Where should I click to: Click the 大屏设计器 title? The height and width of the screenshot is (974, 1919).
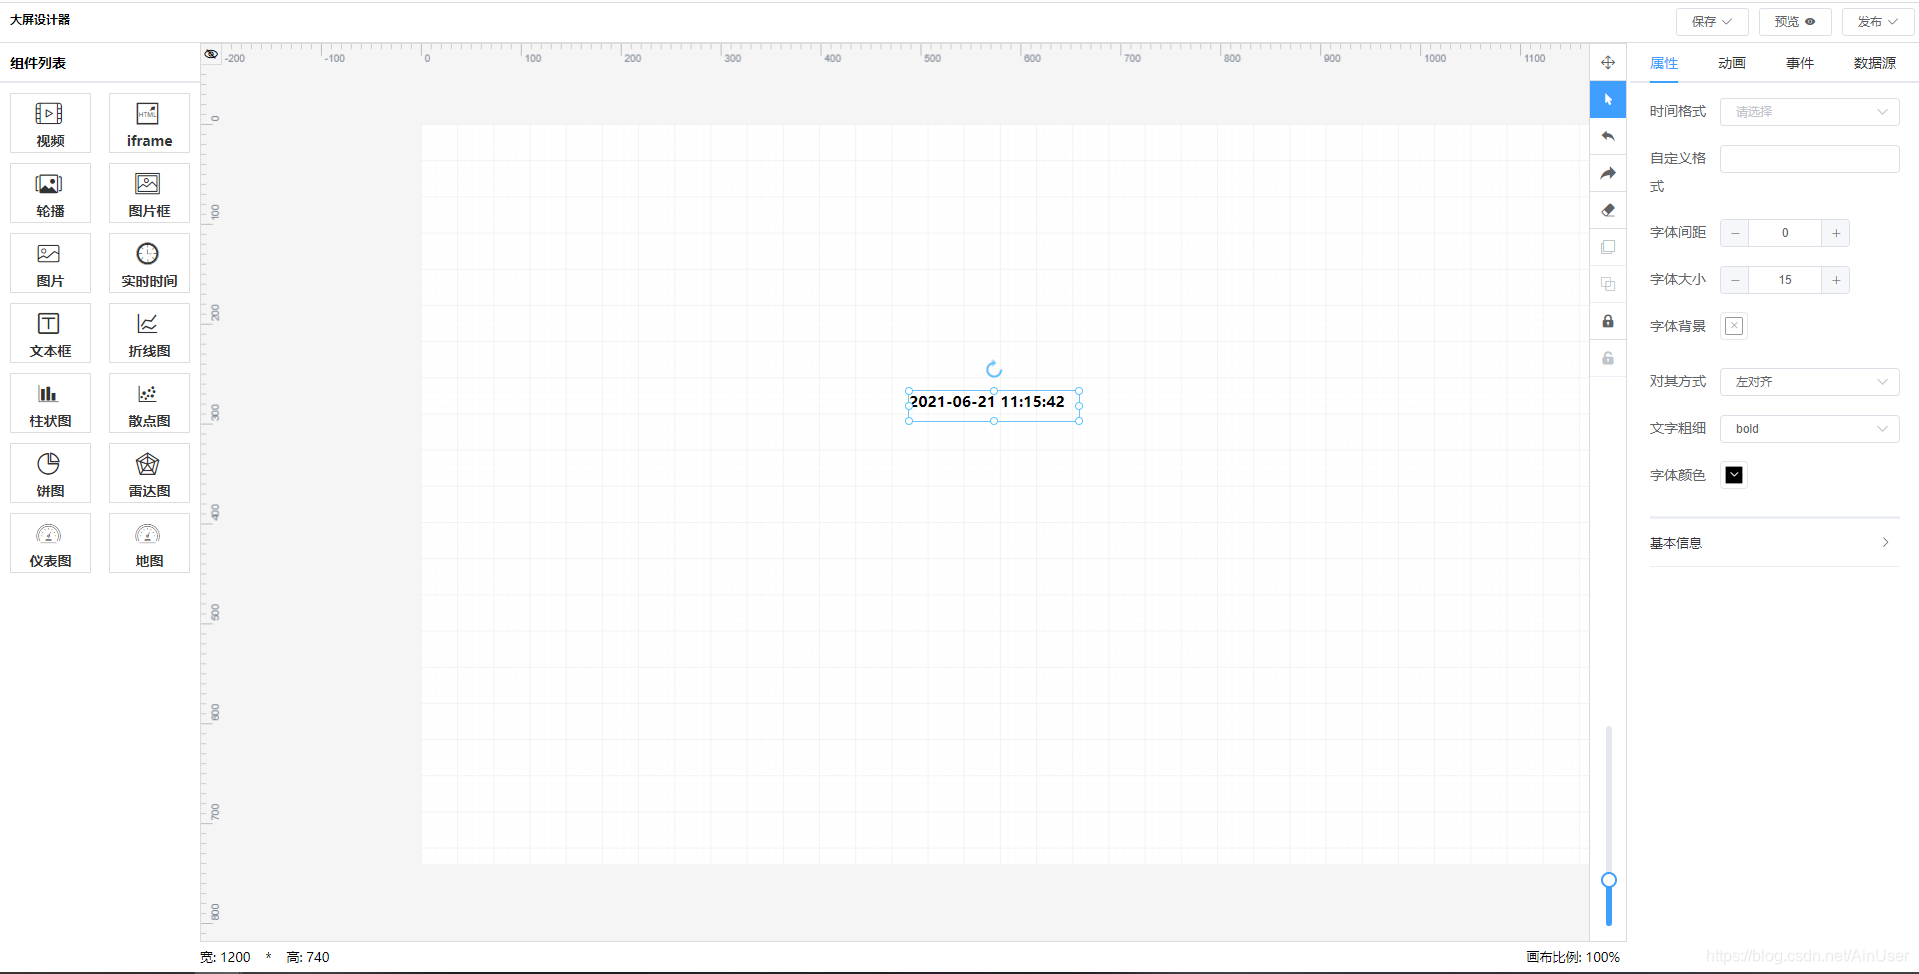pyautogui.click(x=40, y=20)
